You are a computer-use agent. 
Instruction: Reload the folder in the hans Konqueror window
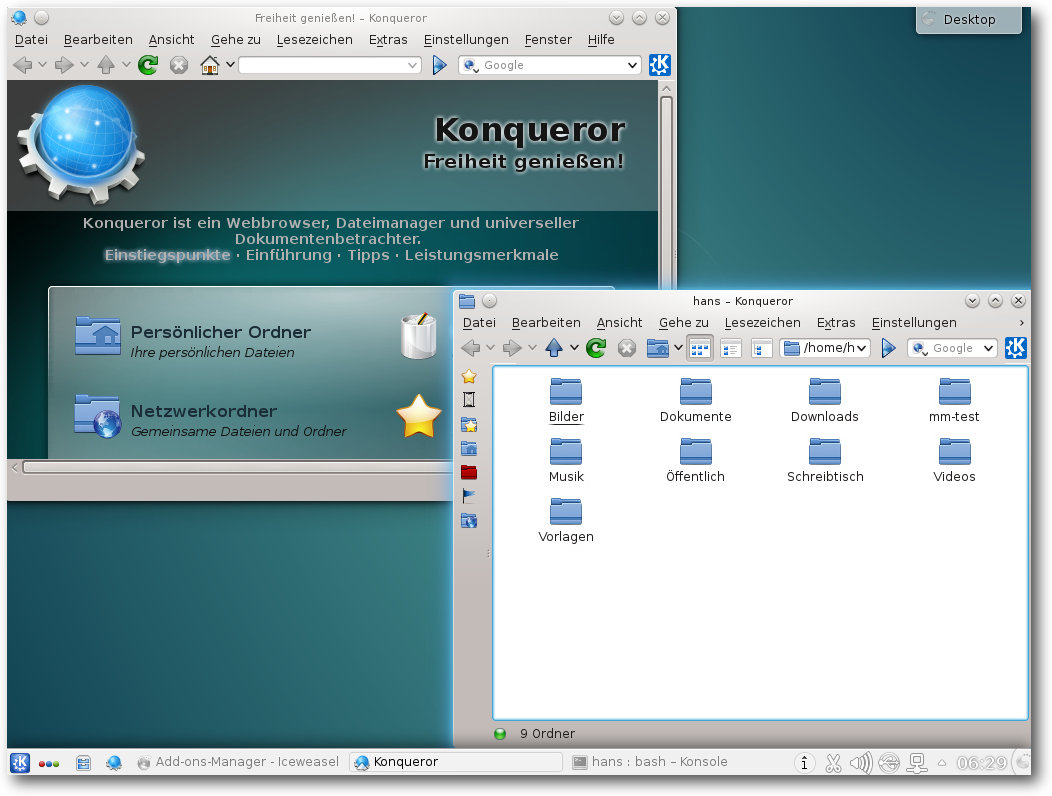point(596,348)
